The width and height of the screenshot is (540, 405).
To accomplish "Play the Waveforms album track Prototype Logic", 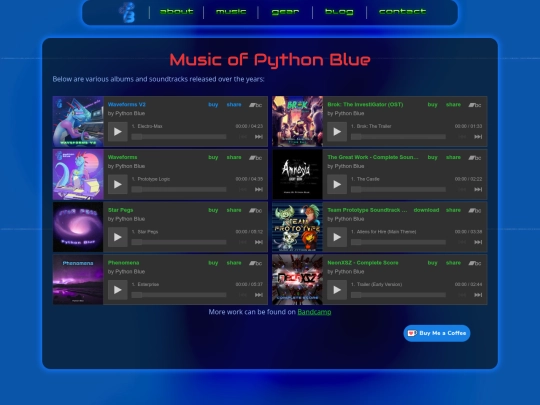I will pos(117,184).
